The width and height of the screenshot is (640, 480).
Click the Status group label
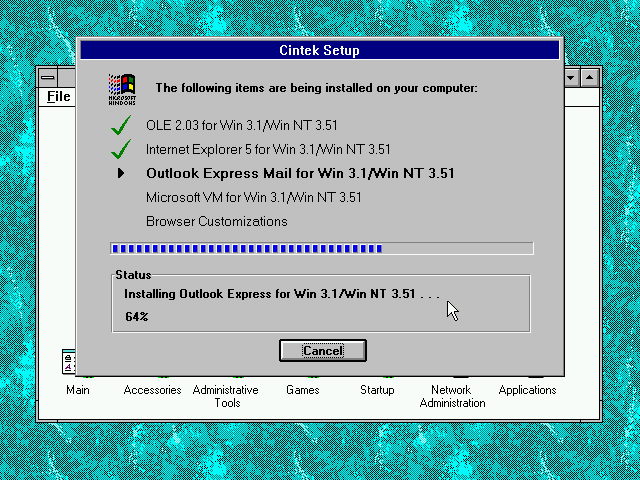click(x=133, y=275)
